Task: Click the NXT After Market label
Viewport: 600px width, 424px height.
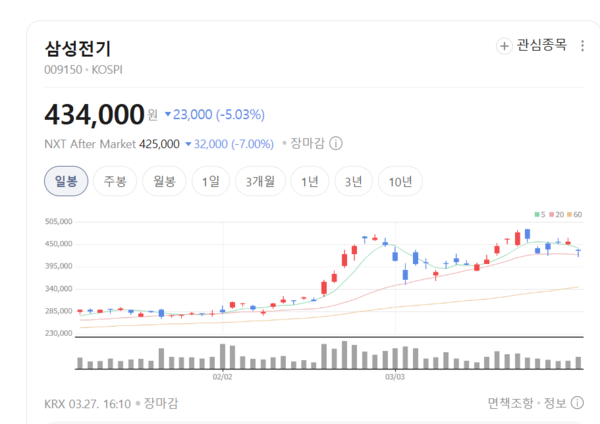Action: pos(90,144)
